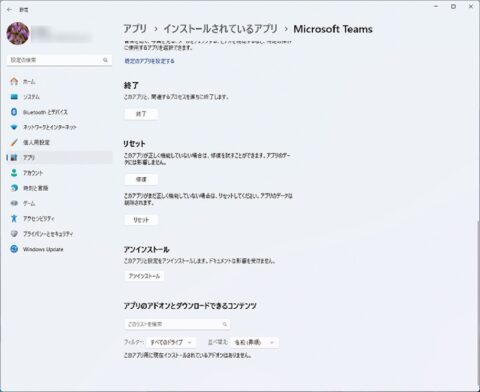Open the user profile avatar
Image resolution: width=480 pixels, height=392 pixels.
coord(18,33)
